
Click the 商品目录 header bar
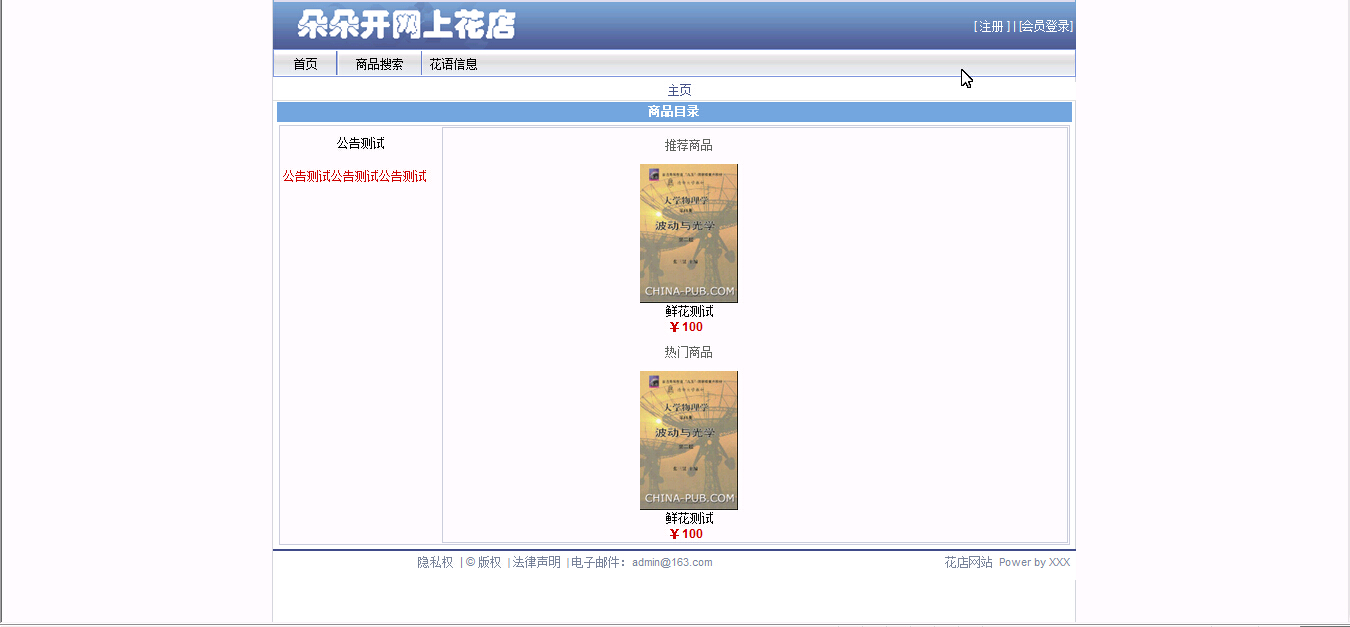point(674,112)
